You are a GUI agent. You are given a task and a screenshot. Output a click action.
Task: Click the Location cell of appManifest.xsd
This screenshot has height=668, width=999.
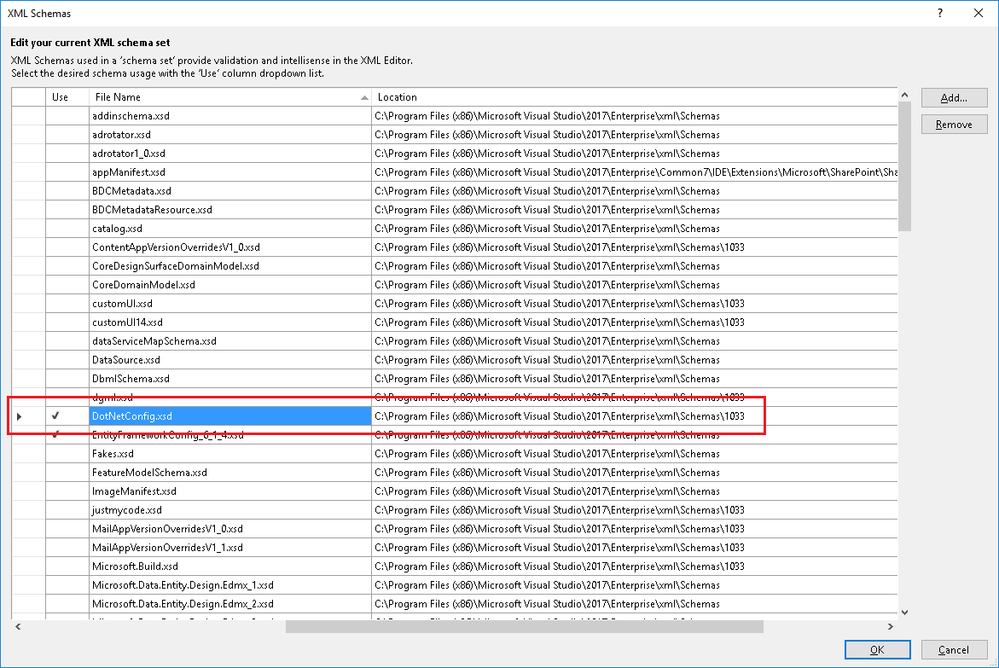pos(634,172)
